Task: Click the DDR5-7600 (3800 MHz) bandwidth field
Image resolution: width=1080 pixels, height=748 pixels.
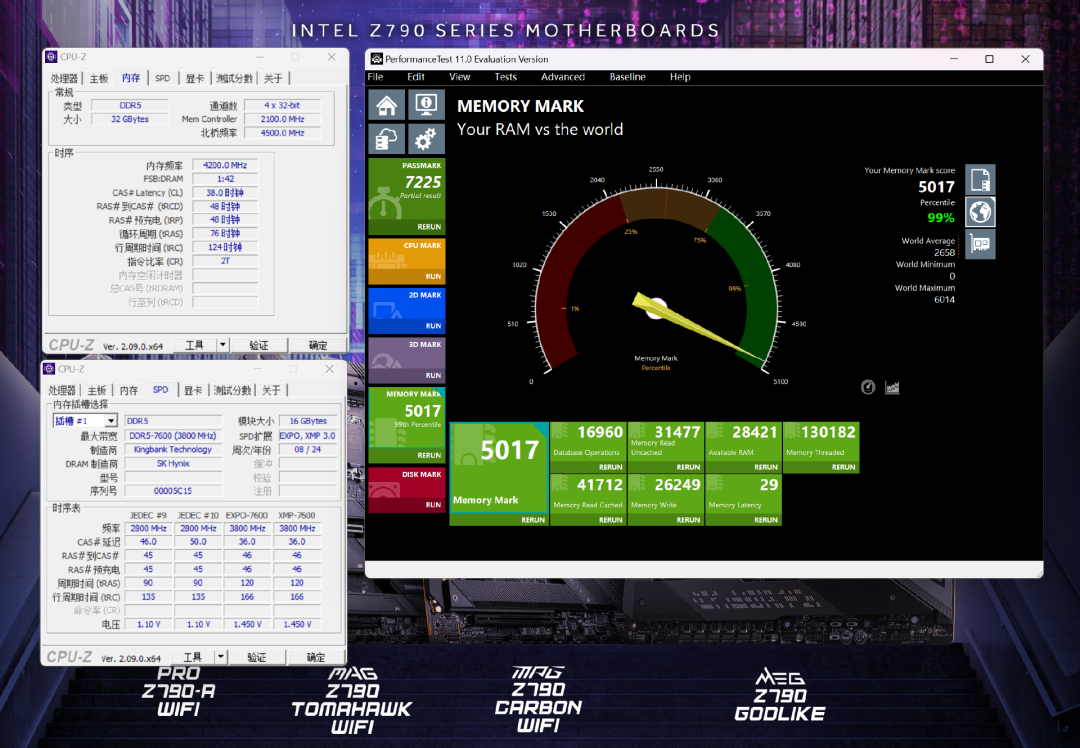Action: pos(173,435)
